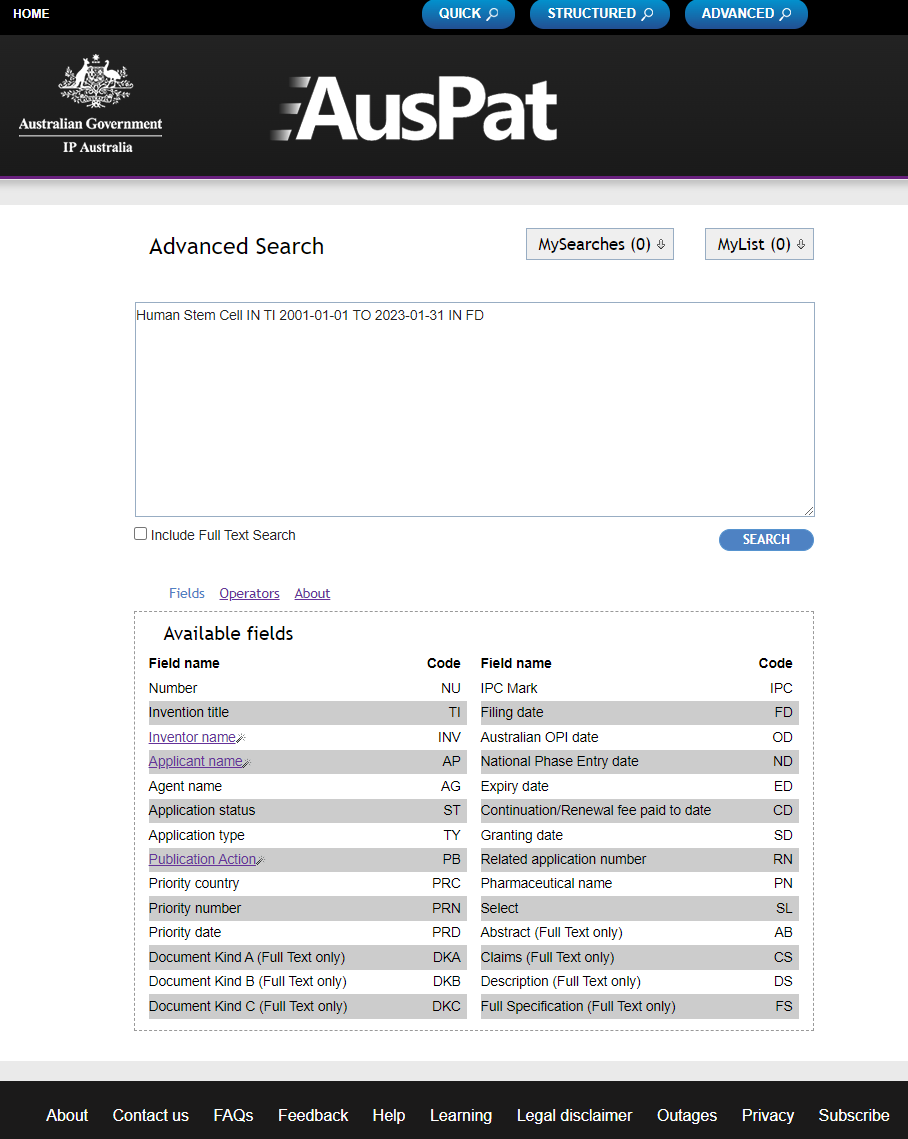Click the magnifier icon on the Structured button
The height and width of the screenshot is (1139, 908).
647,14
